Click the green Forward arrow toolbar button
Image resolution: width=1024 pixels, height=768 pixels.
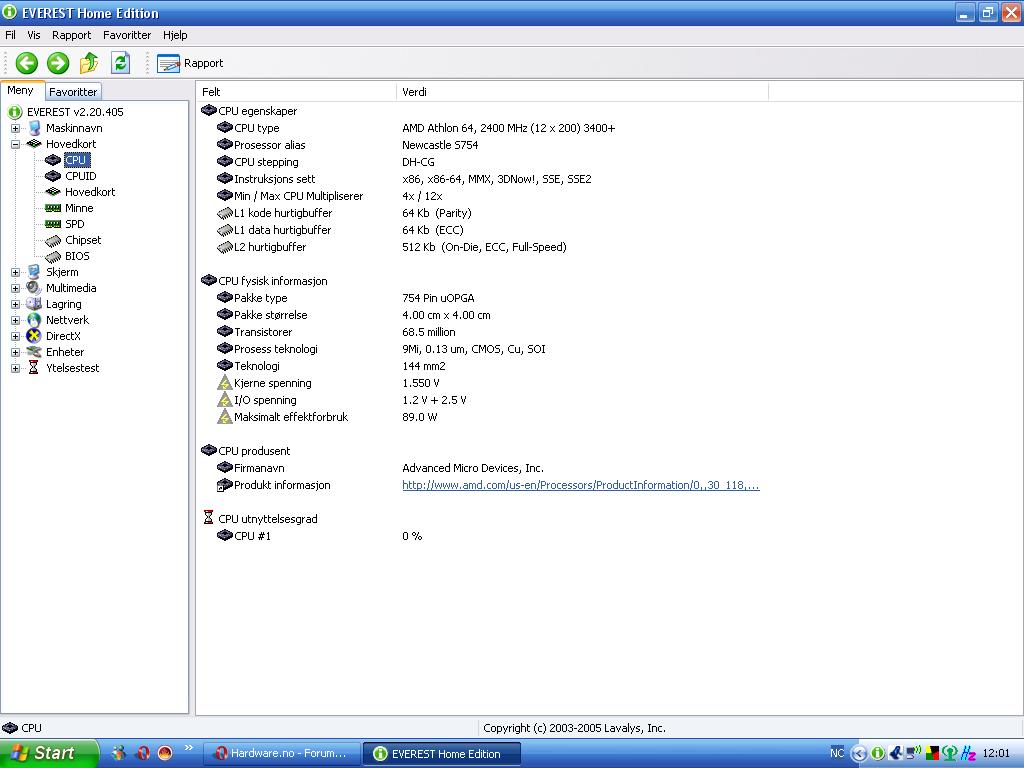tap(58, 63)
